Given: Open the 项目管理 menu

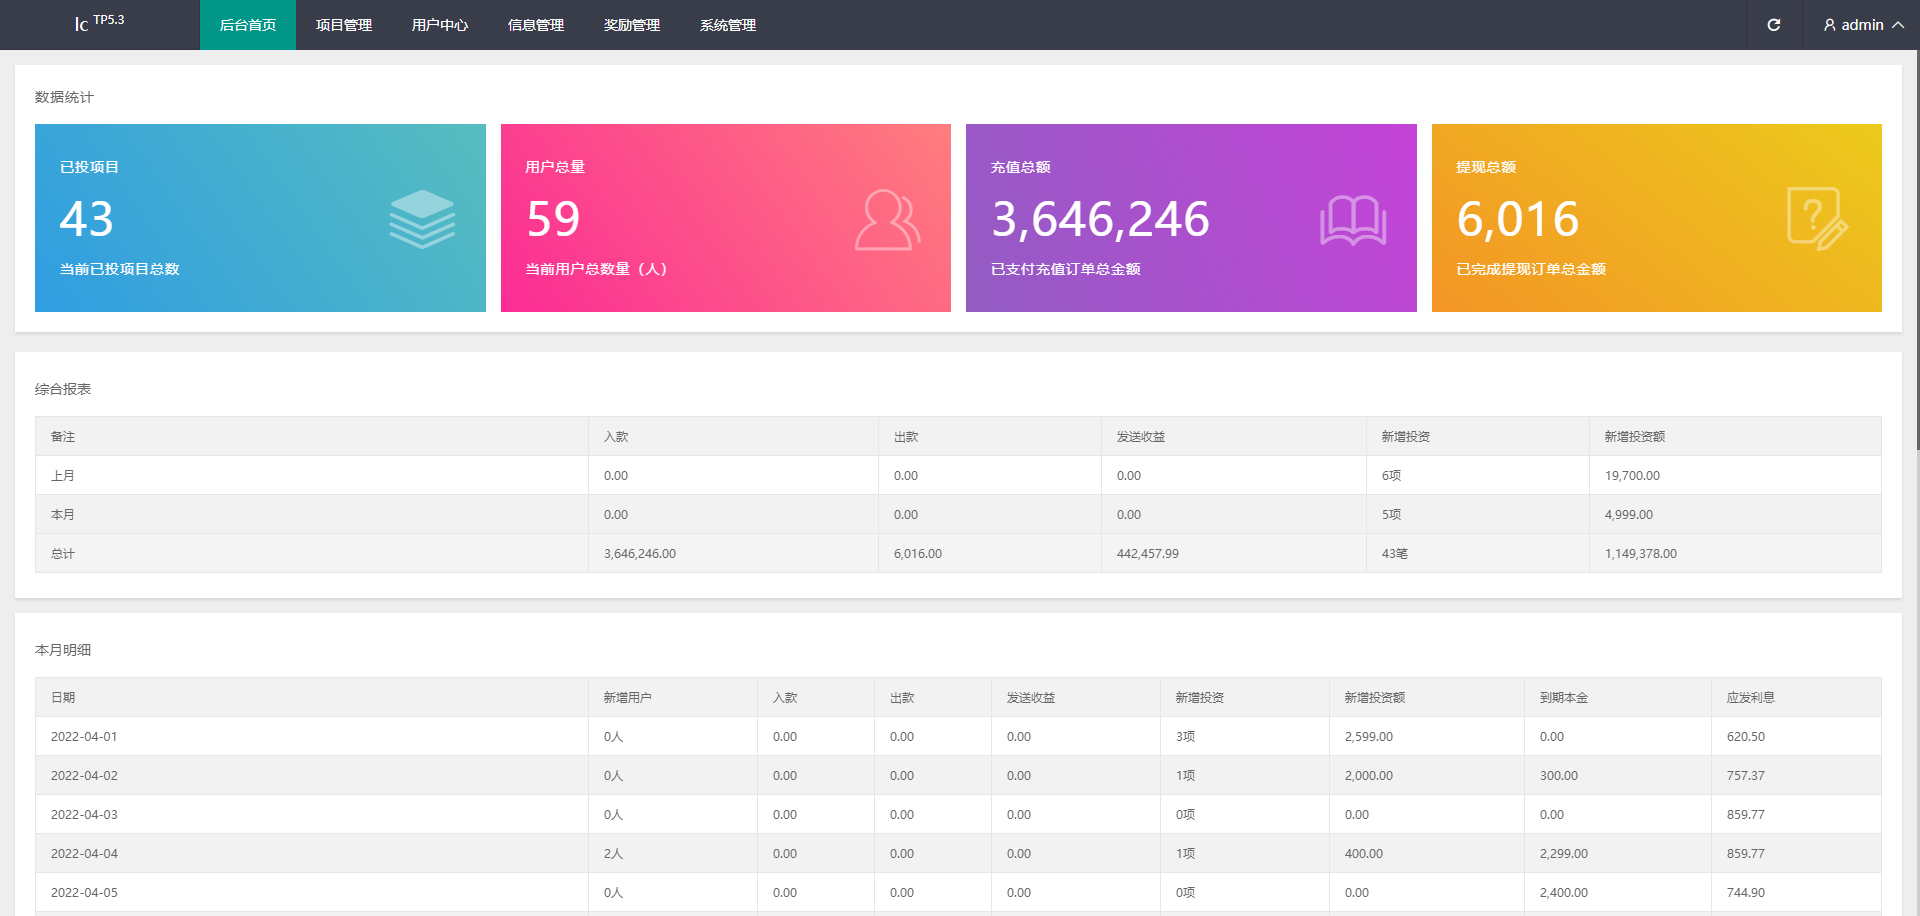Looking at the screenshot, I should (x=344, y=25).
